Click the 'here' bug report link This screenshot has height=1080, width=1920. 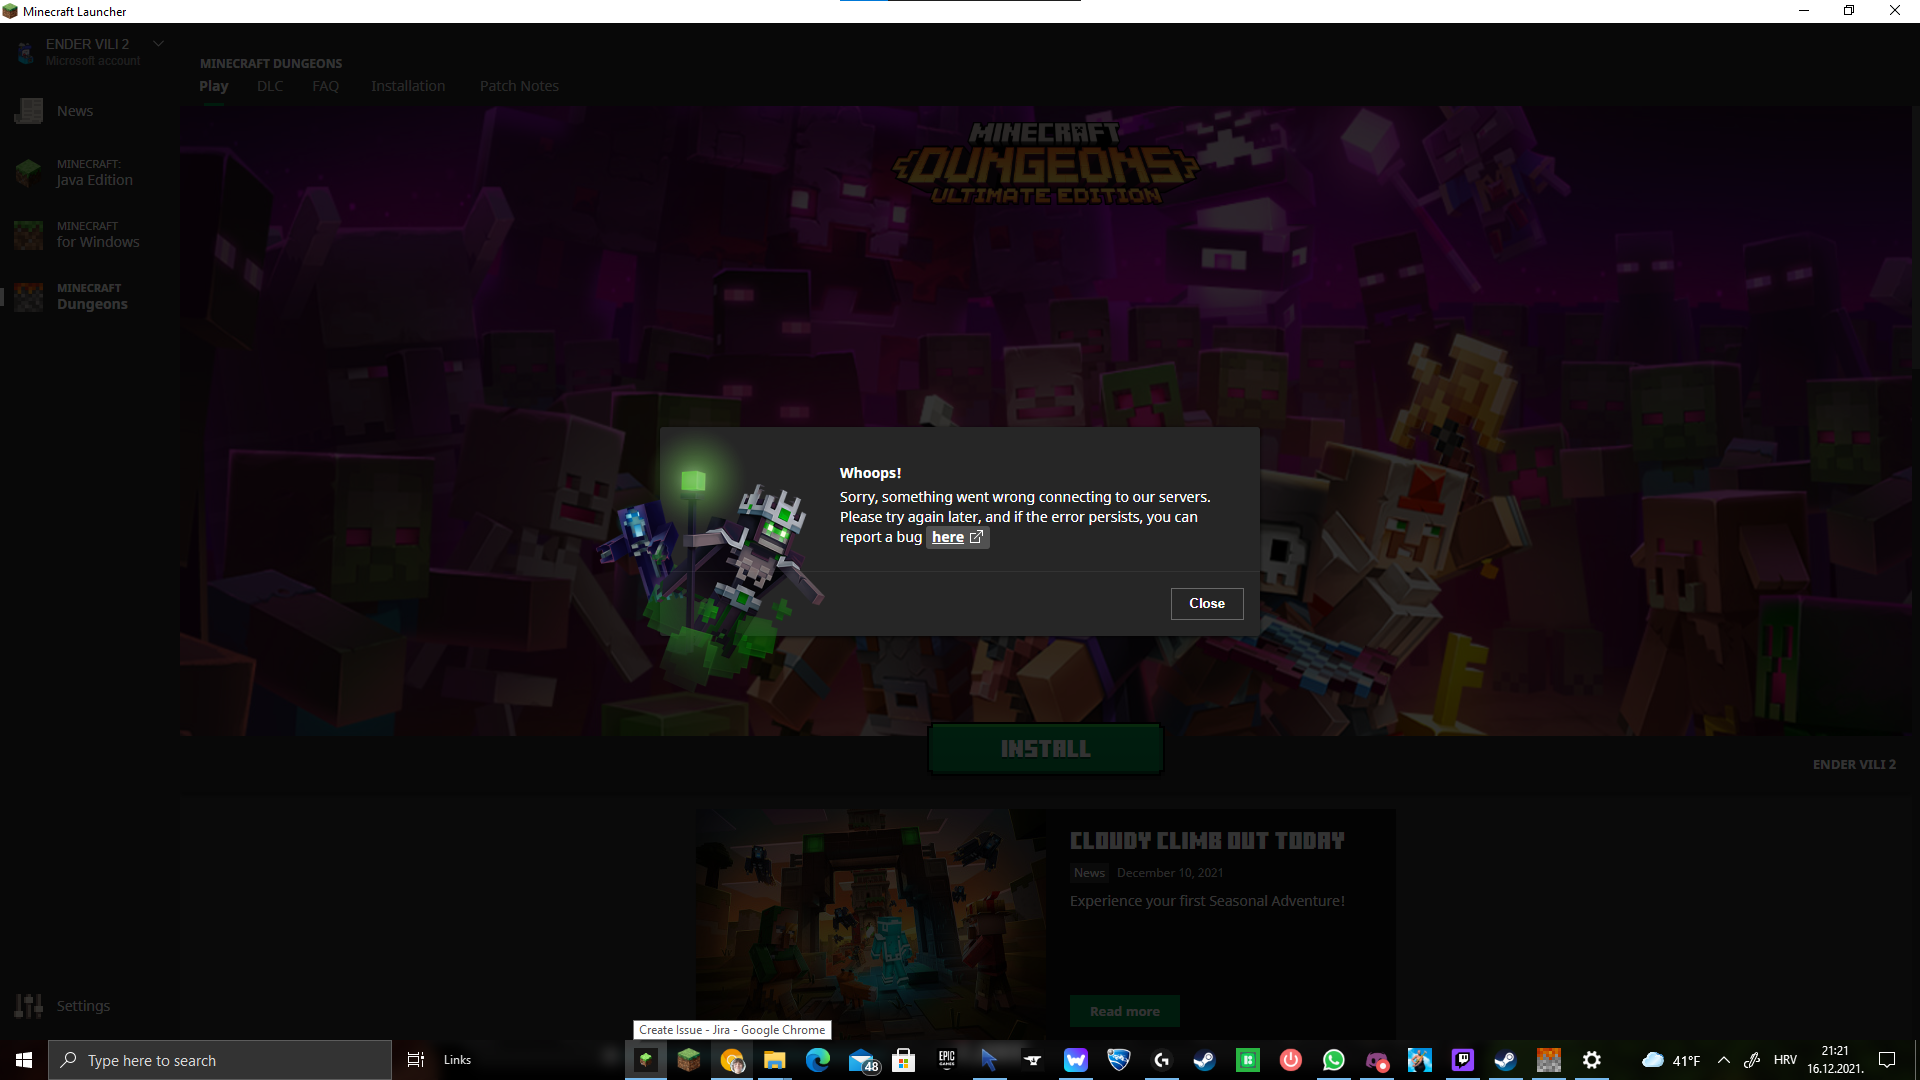(947, 537)
